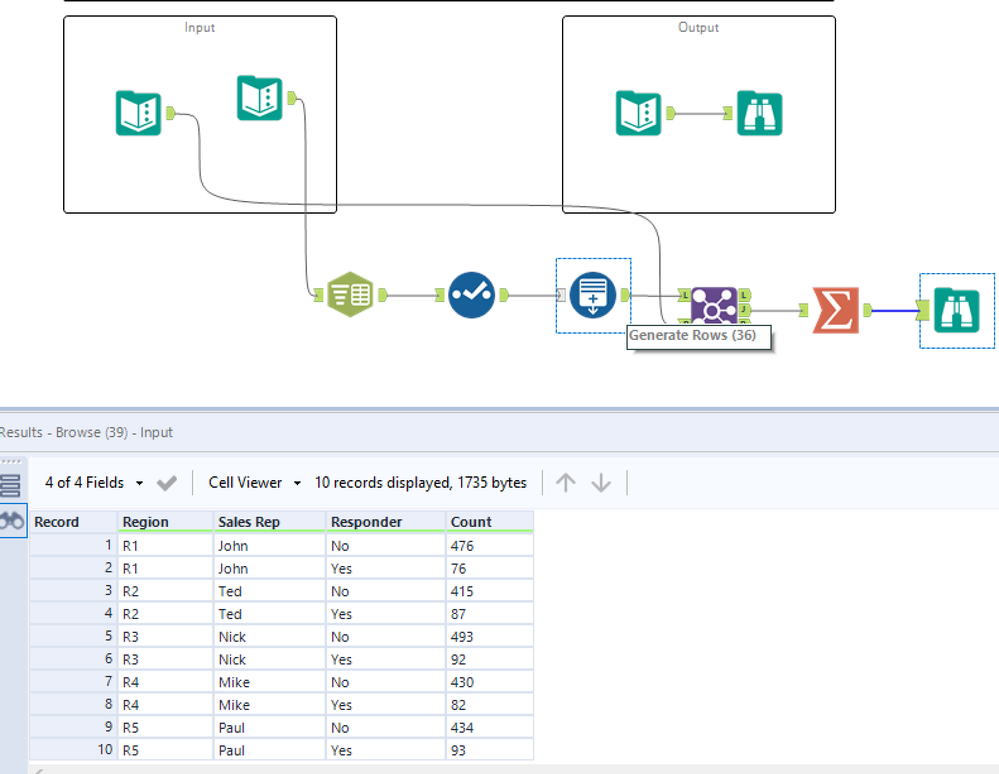Viewport: 999px width, 774px height.
Task: Click the Summarize tool output anchor
Action: point(866,310)
